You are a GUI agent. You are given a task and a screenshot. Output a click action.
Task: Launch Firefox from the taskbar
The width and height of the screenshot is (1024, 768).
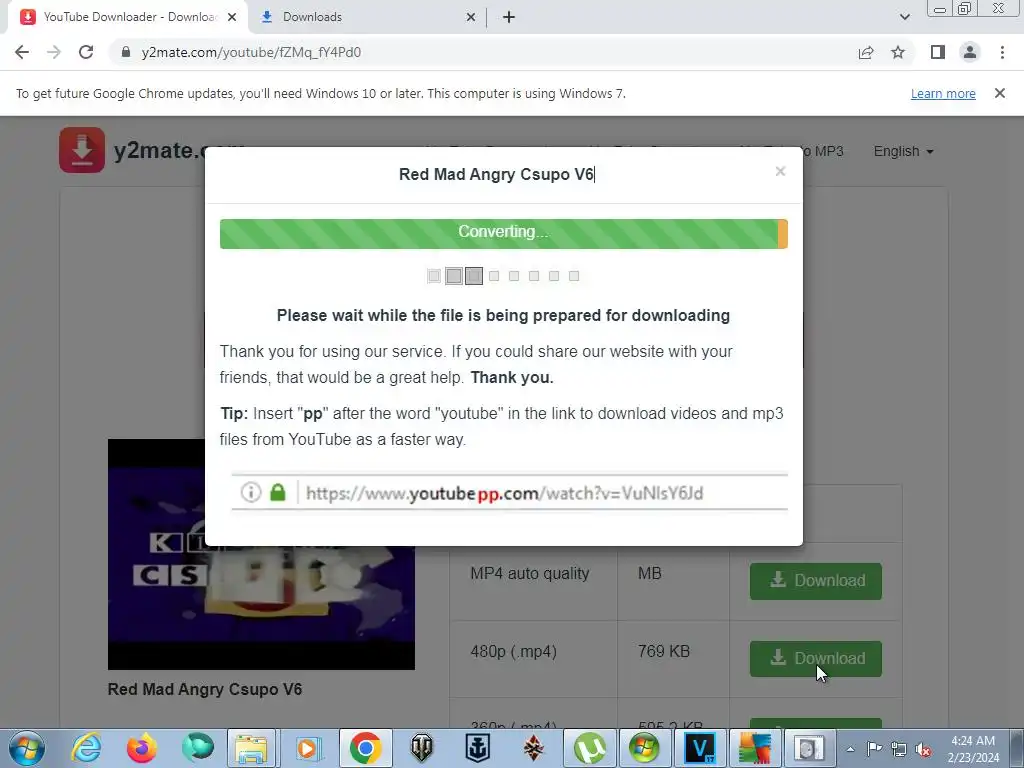coord(141,748)
